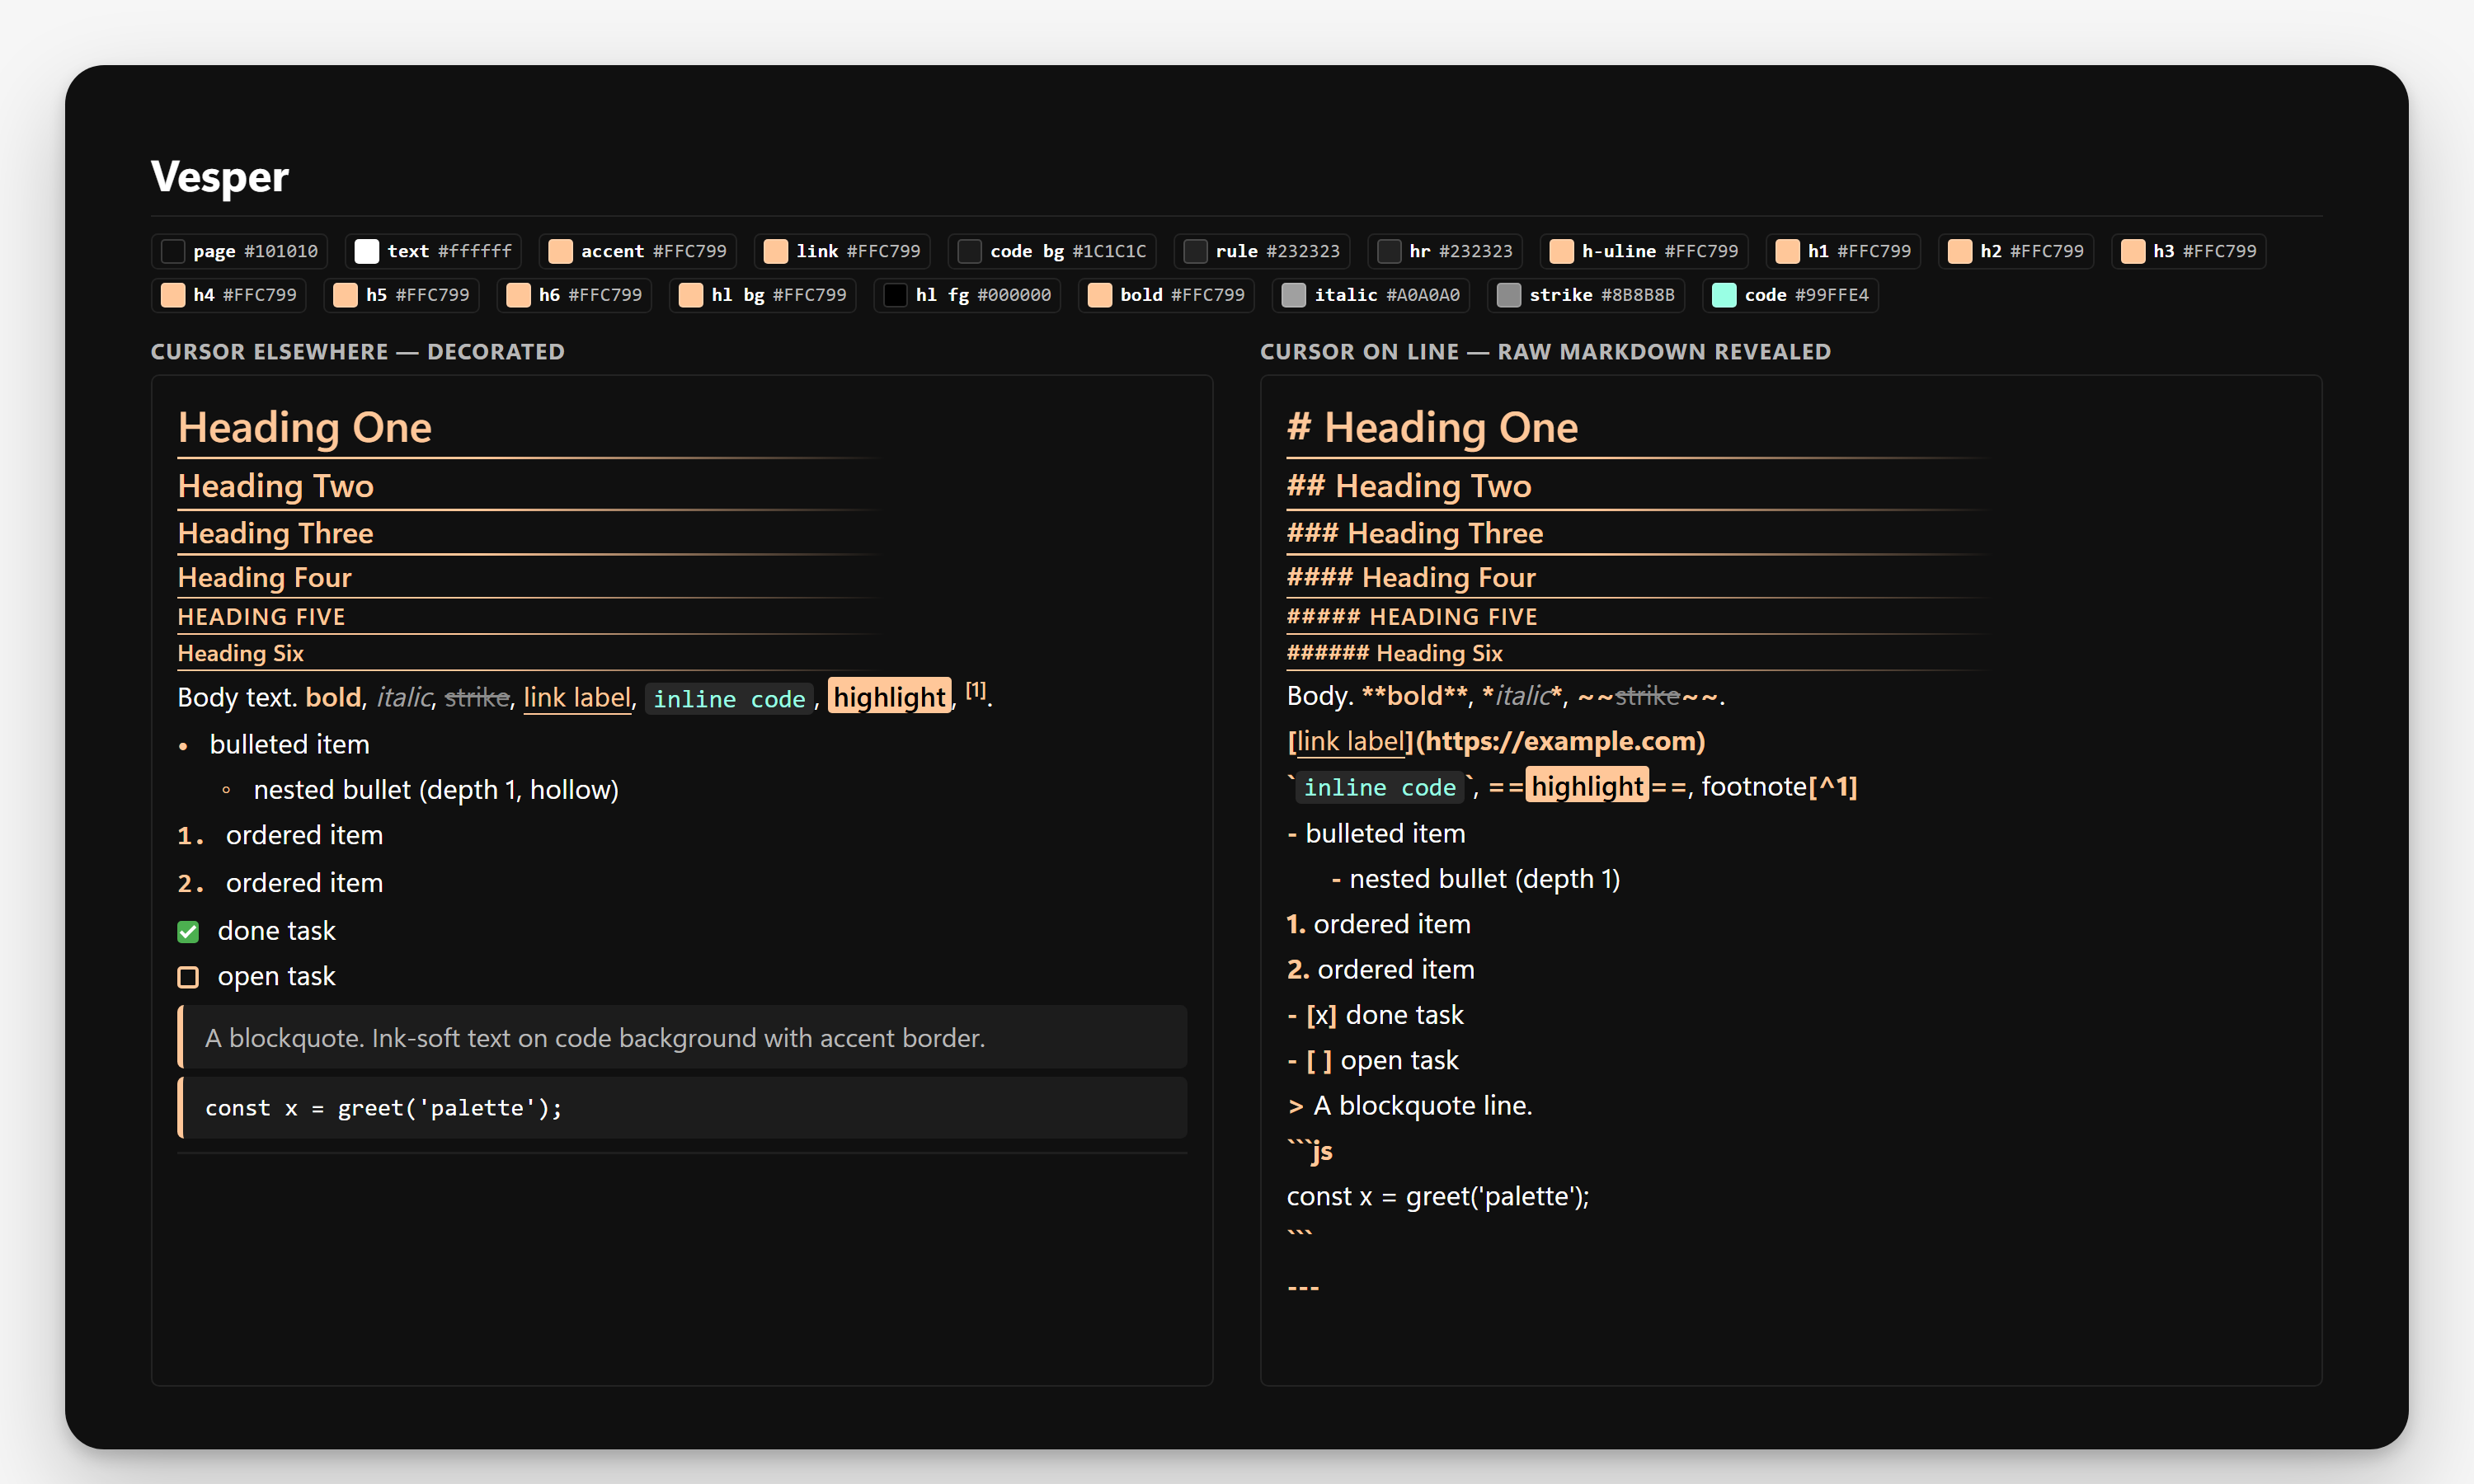Screen dimensions: 2474x1484
Task: Click the decorated Heading One
Action: point(305,427)
